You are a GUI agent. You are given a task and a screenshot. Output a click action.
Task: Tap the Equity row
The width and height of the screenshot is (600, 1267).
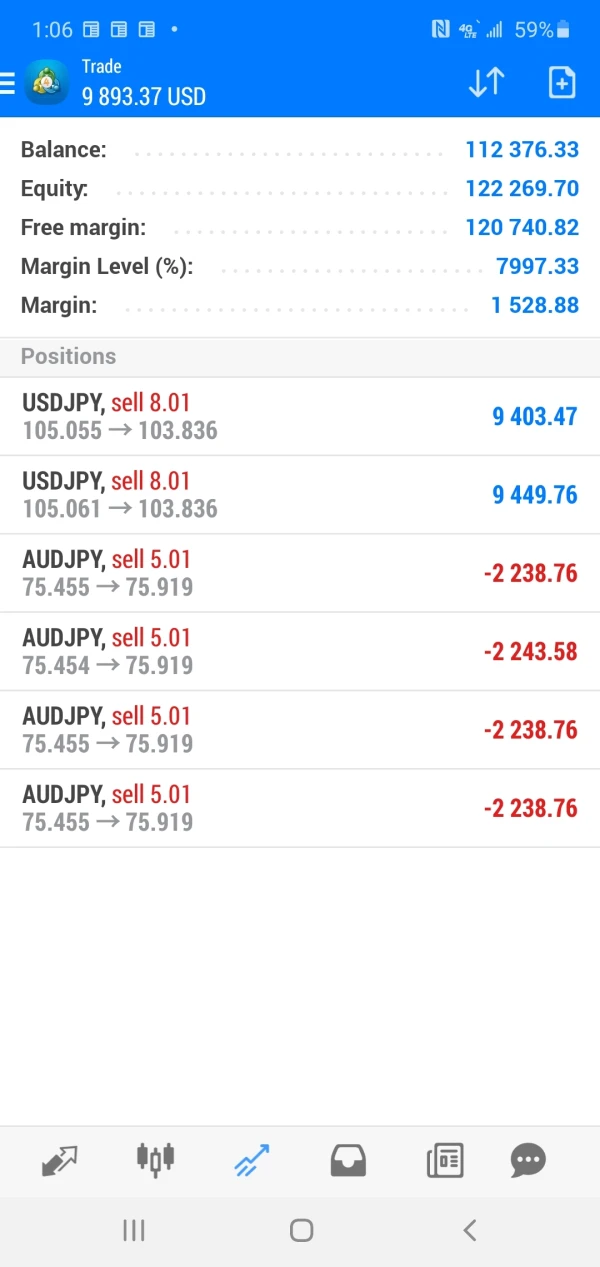click(x=300, y=188)
